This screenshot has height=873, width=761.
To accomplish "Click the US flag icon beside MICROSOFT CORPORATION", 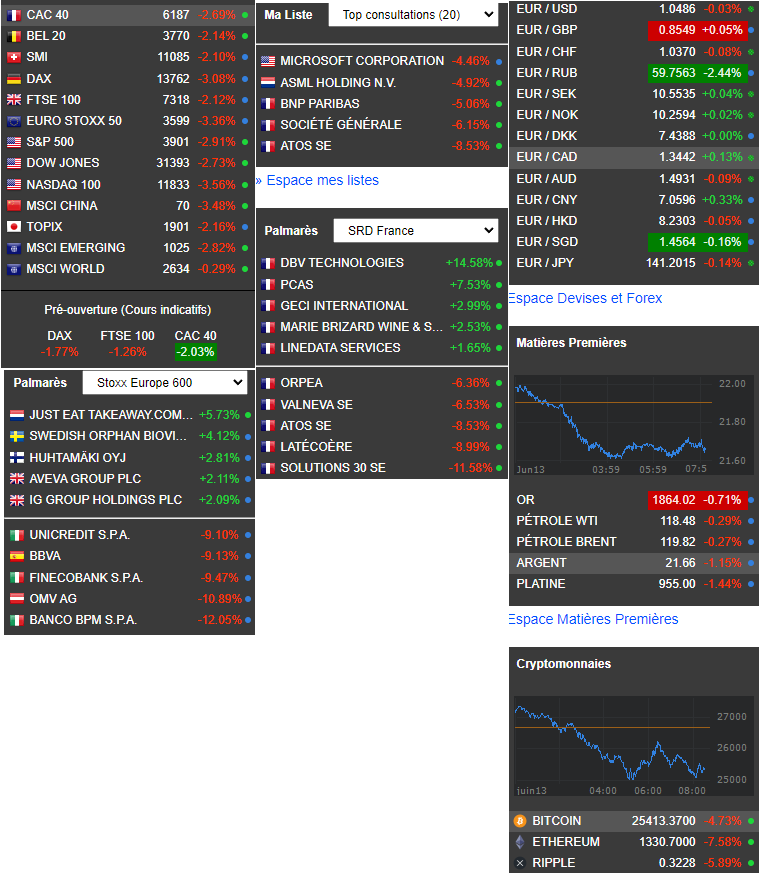I will click(x=268, y=61).
